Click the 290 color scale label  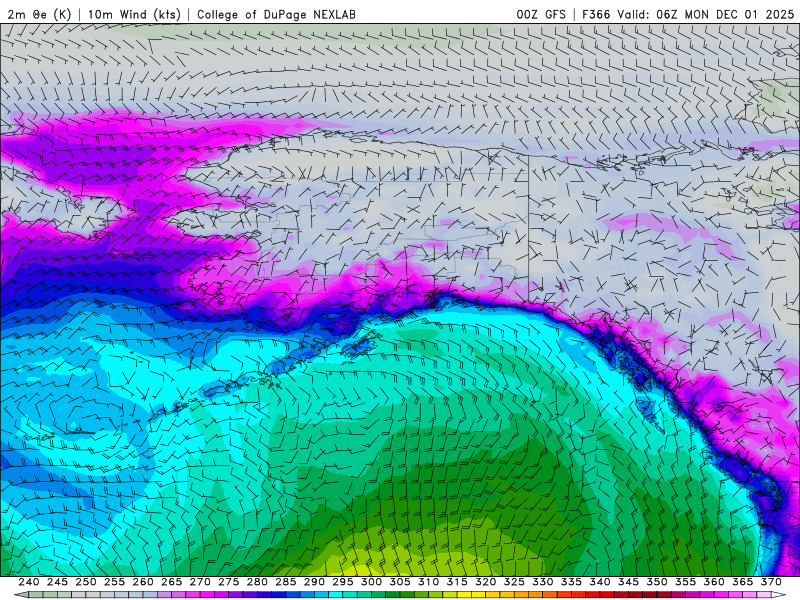click(x=314, y=582)
